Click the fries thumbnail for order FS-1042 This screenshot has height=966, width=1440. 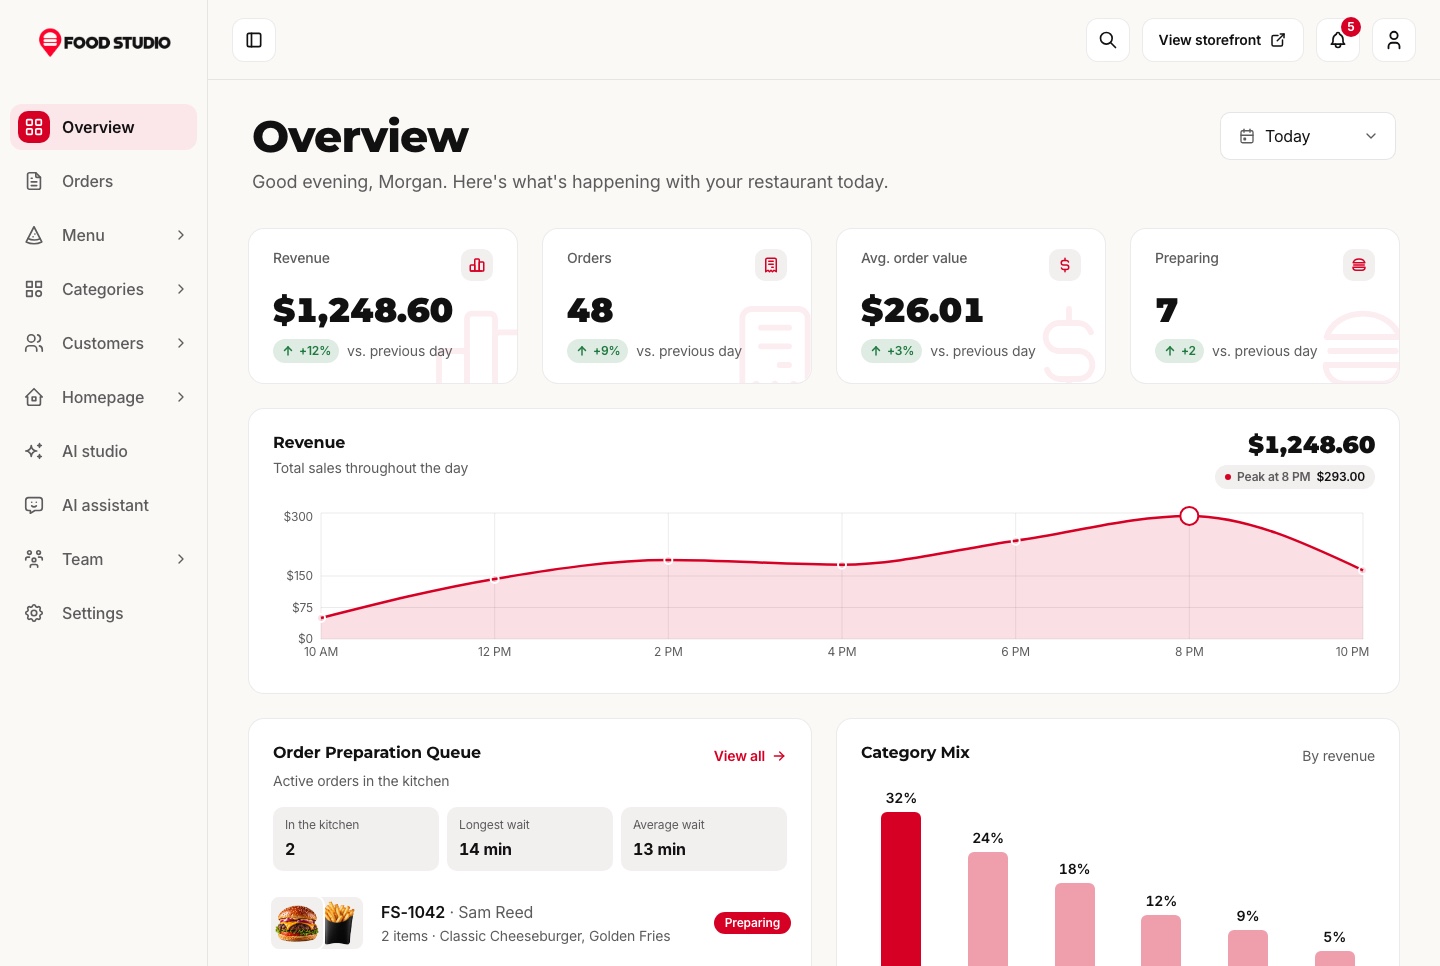point(341,923)
